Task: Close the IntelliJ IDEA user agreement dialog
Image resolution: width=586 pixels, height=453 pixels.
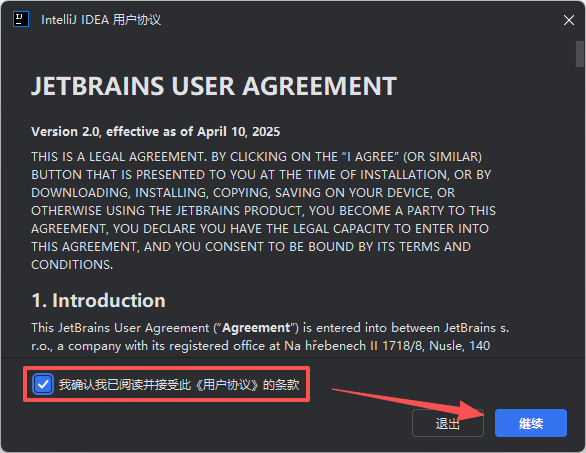Action: (x=568, y=20)
